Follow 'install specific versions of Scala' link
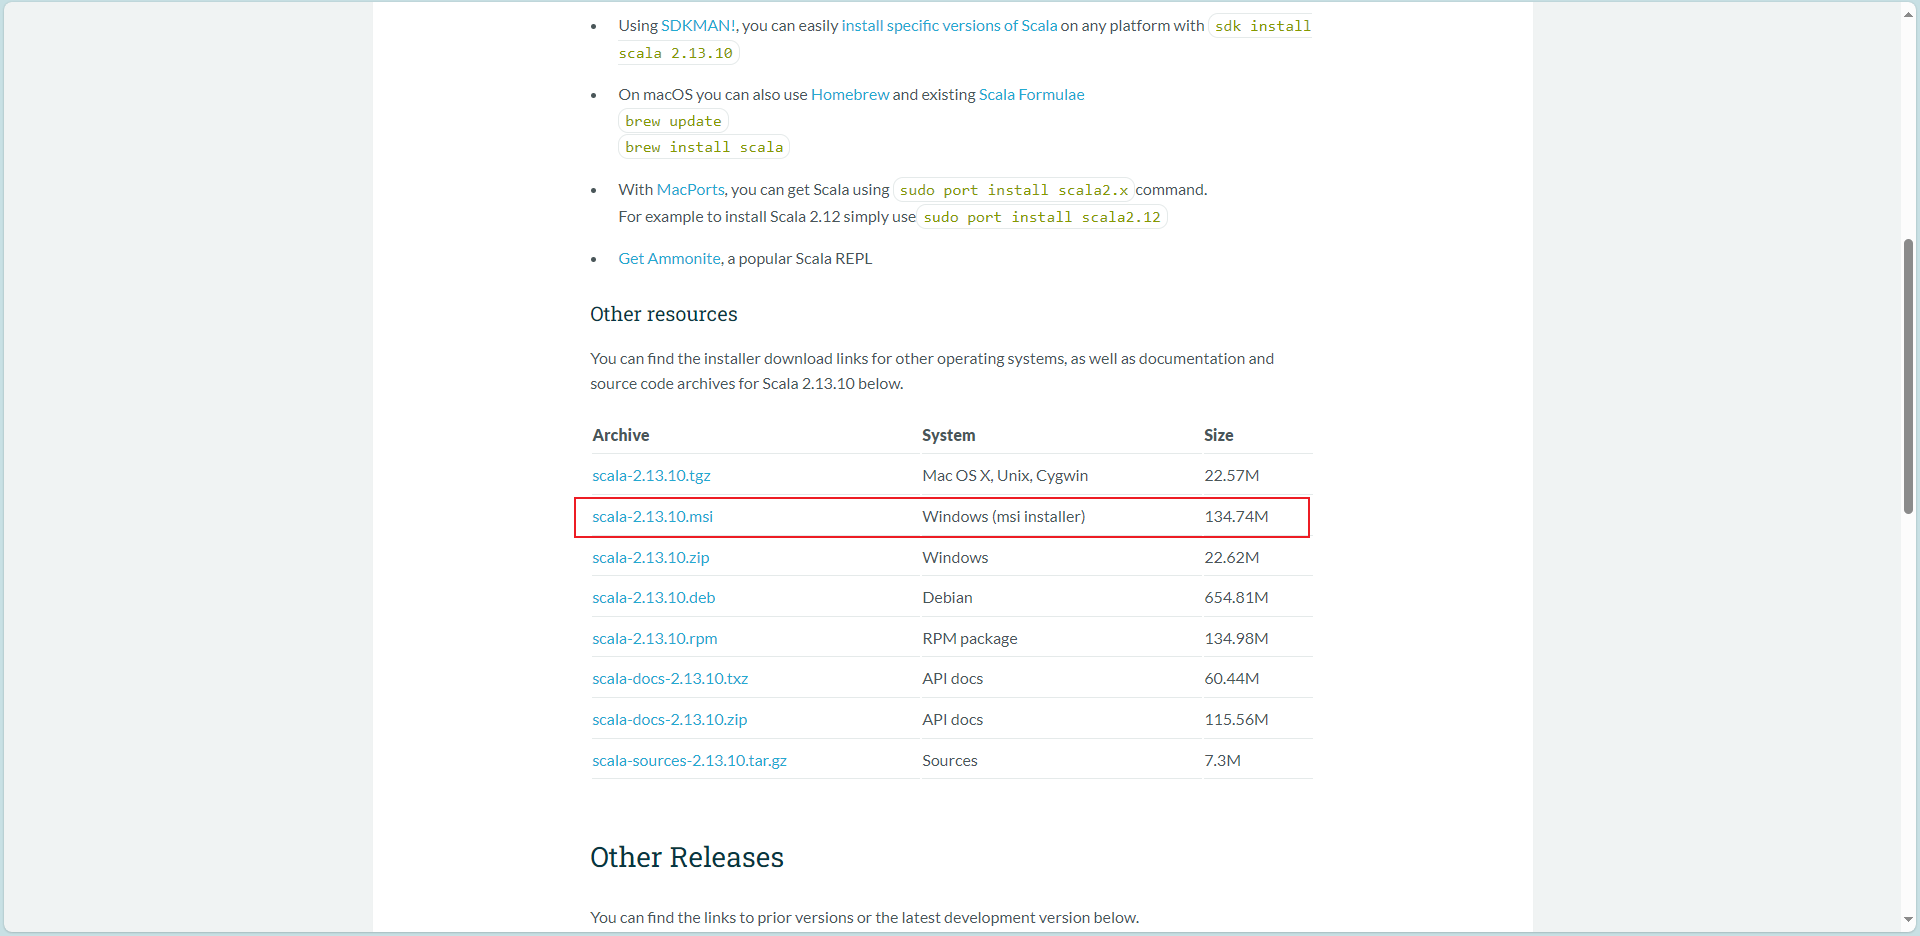Screen dimensions: 1920x936 949,26
